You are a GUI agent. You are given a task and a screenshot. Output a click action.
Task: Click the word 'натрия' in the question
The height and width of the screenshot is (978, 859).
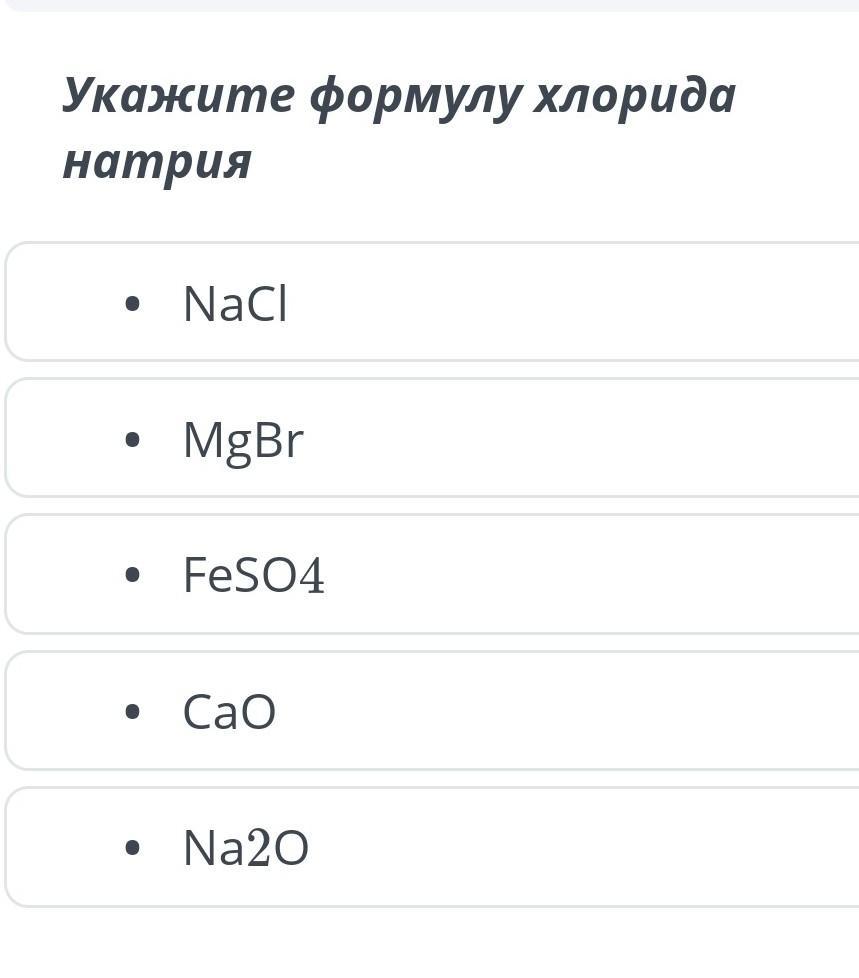point(157,163)
